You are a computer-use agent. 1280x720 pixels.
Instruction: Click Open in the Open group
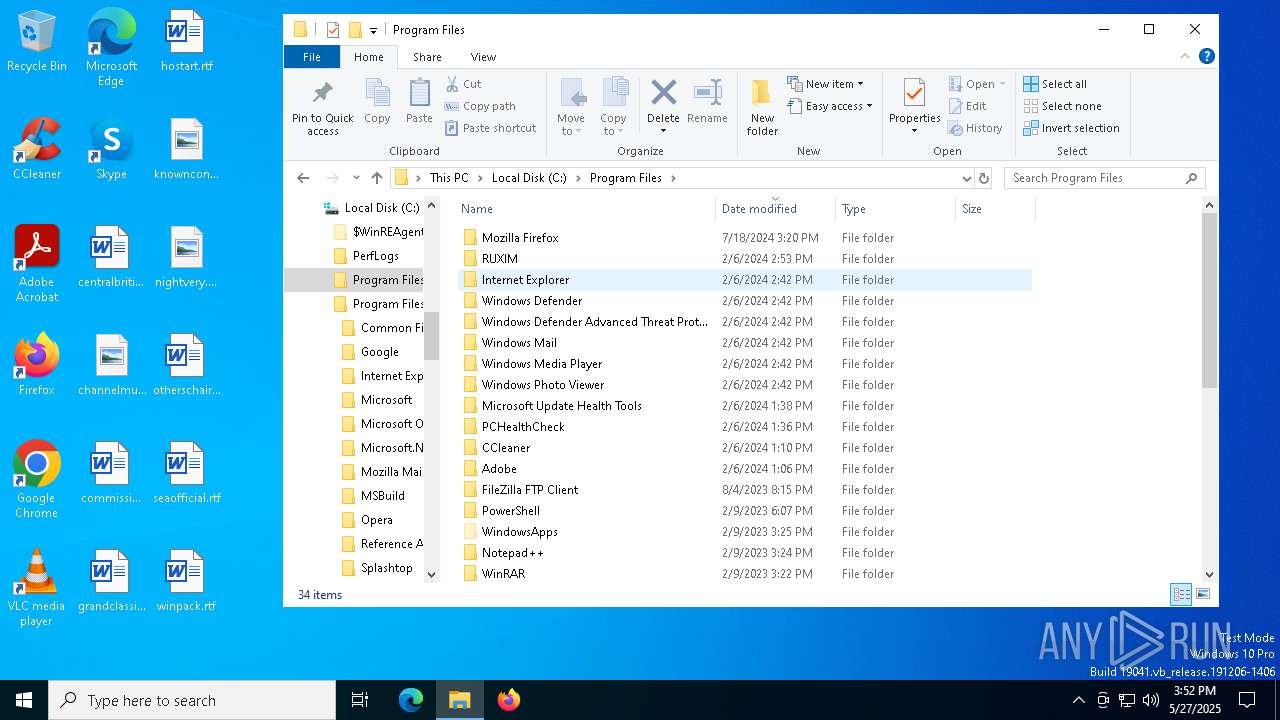pos(976,84)
